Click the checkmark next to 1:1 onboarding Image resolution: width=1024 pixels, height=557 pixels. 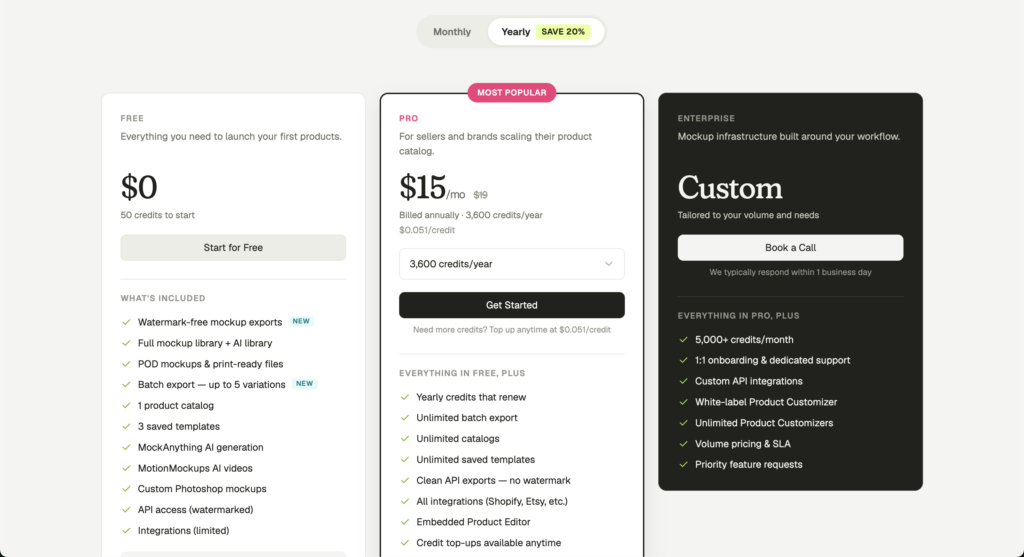pos(684,360)
